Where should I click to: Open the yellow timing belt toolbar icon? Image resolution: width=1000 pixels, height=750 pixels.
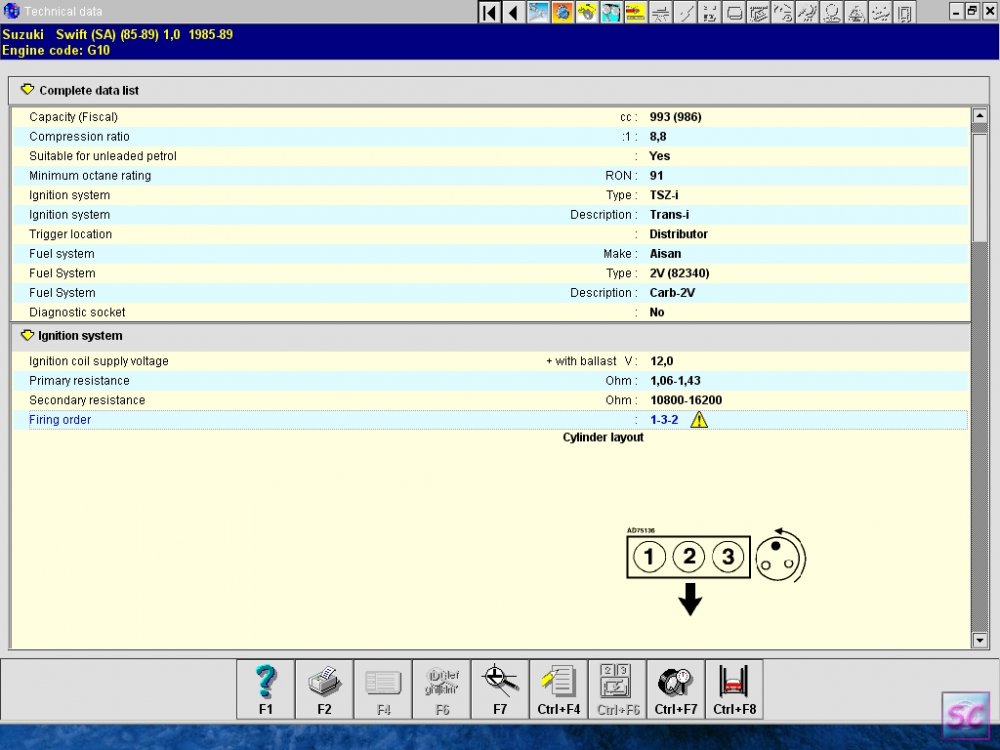pyautogui.click(x=587, y=12)
